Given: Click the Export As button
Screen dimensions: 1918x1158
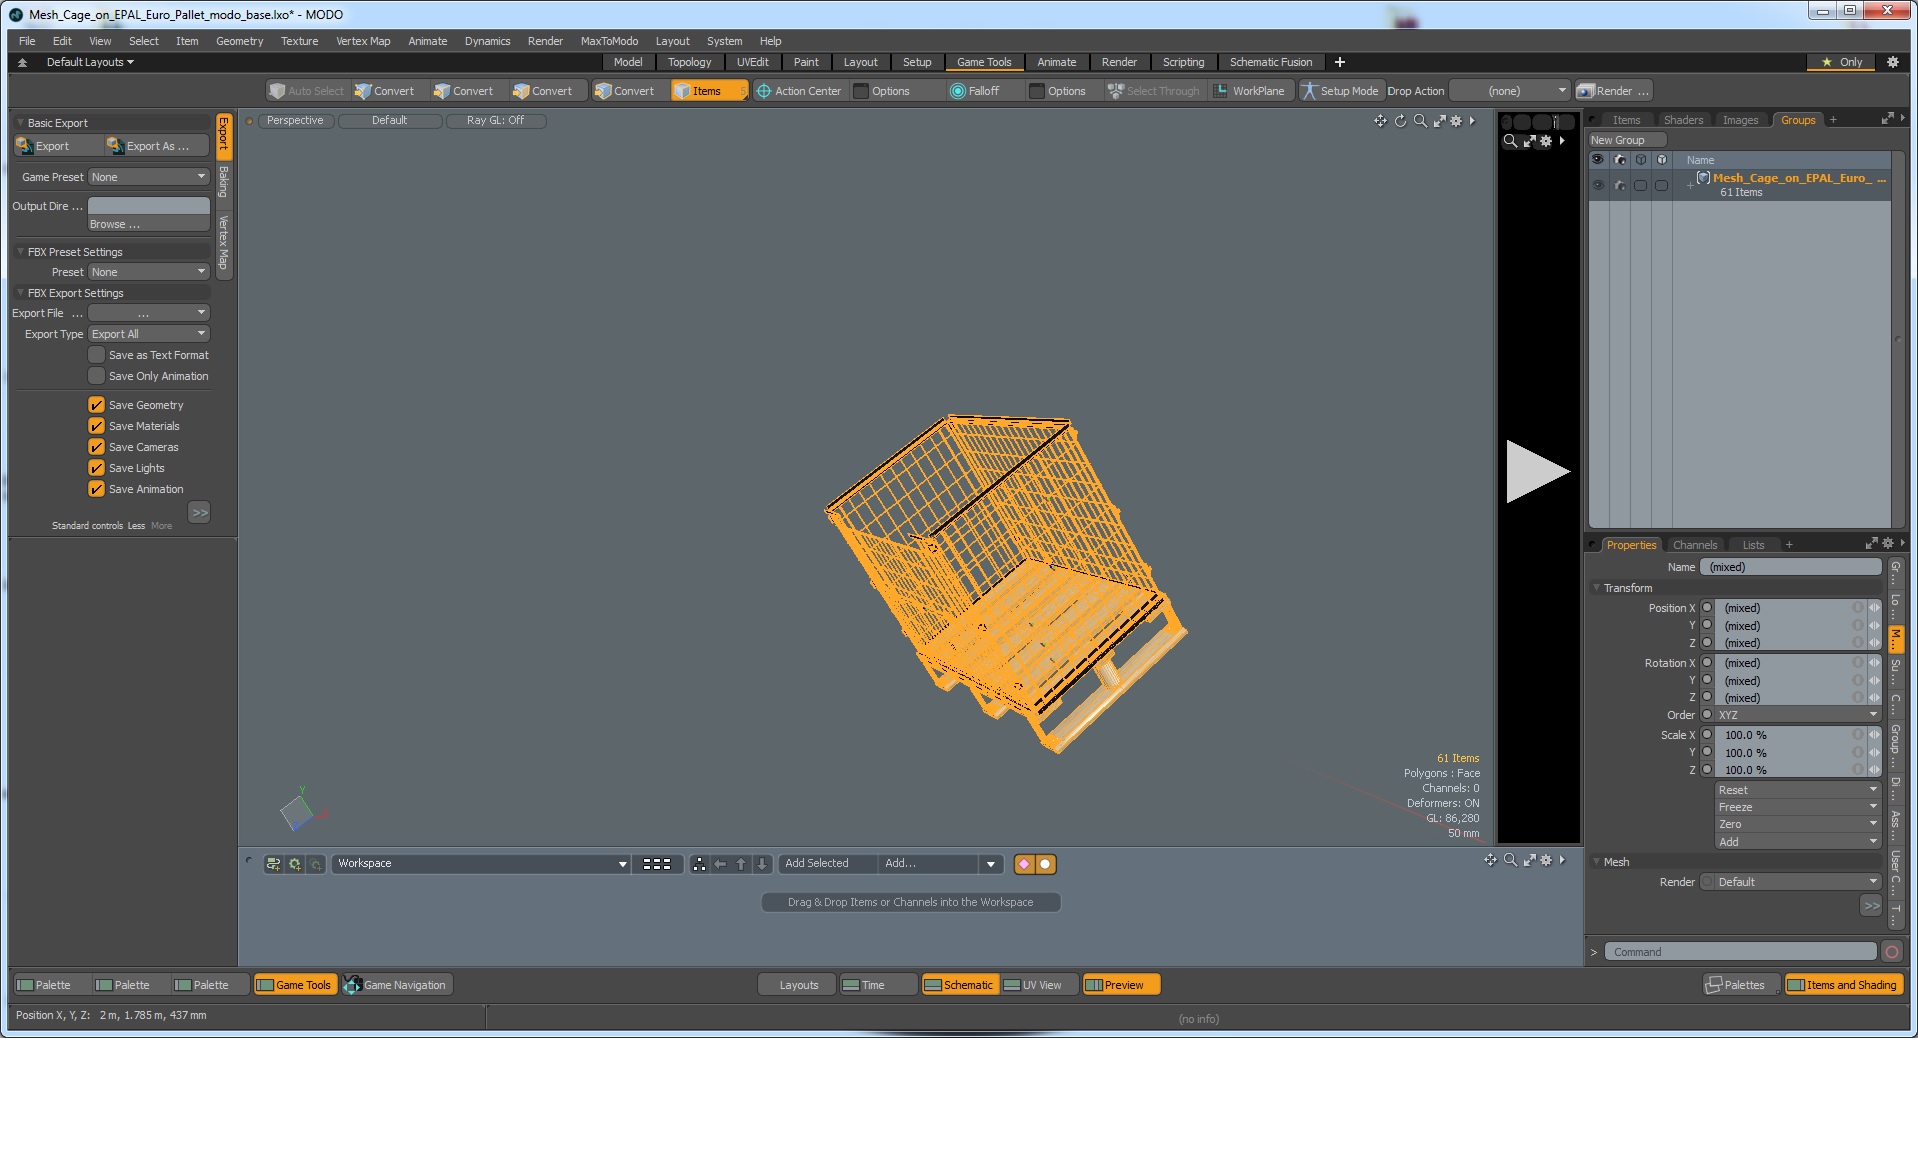Looking at the screenshot, I should tap(157, 146).
